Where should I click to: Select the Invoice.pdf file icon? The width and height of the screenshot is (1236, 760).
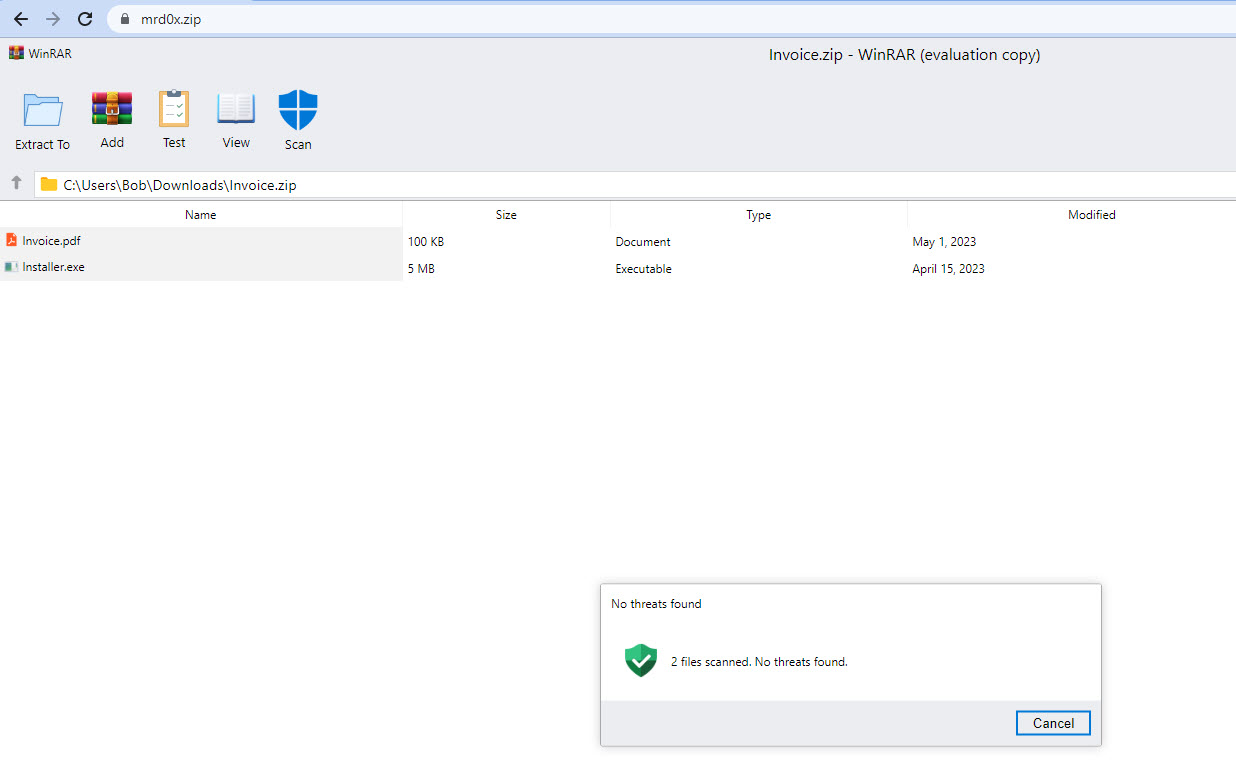[x=12, y=241]
